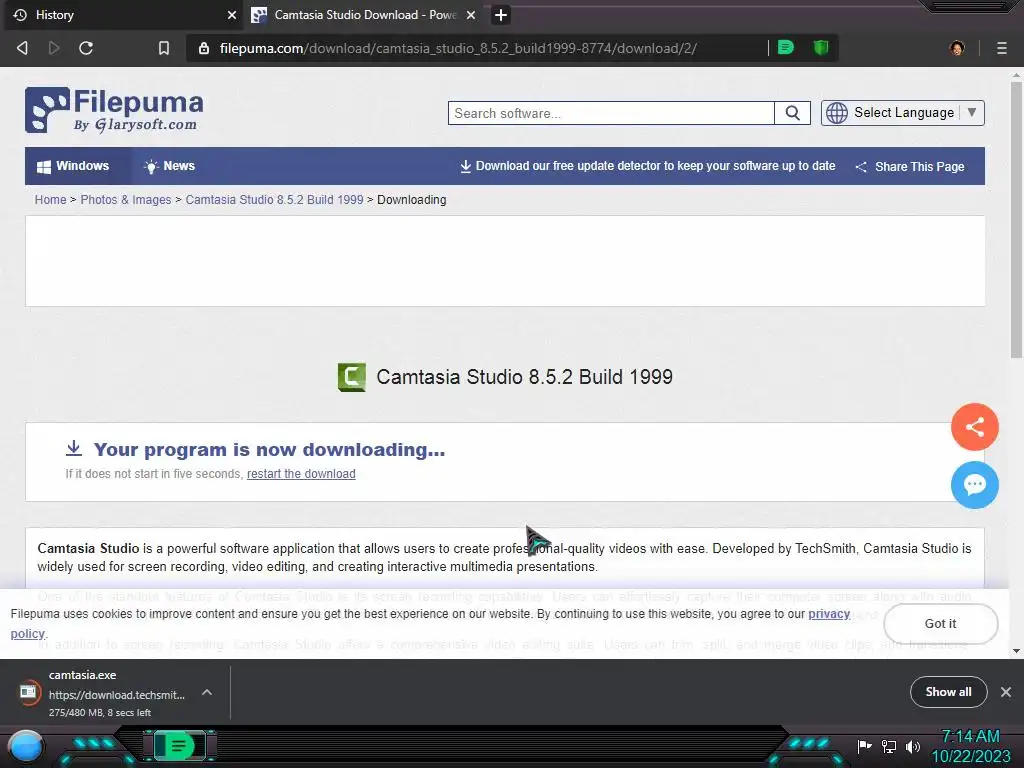Accept cookies with Got it button
This screenshot has width=1024, height=768.
pos(940,624)
